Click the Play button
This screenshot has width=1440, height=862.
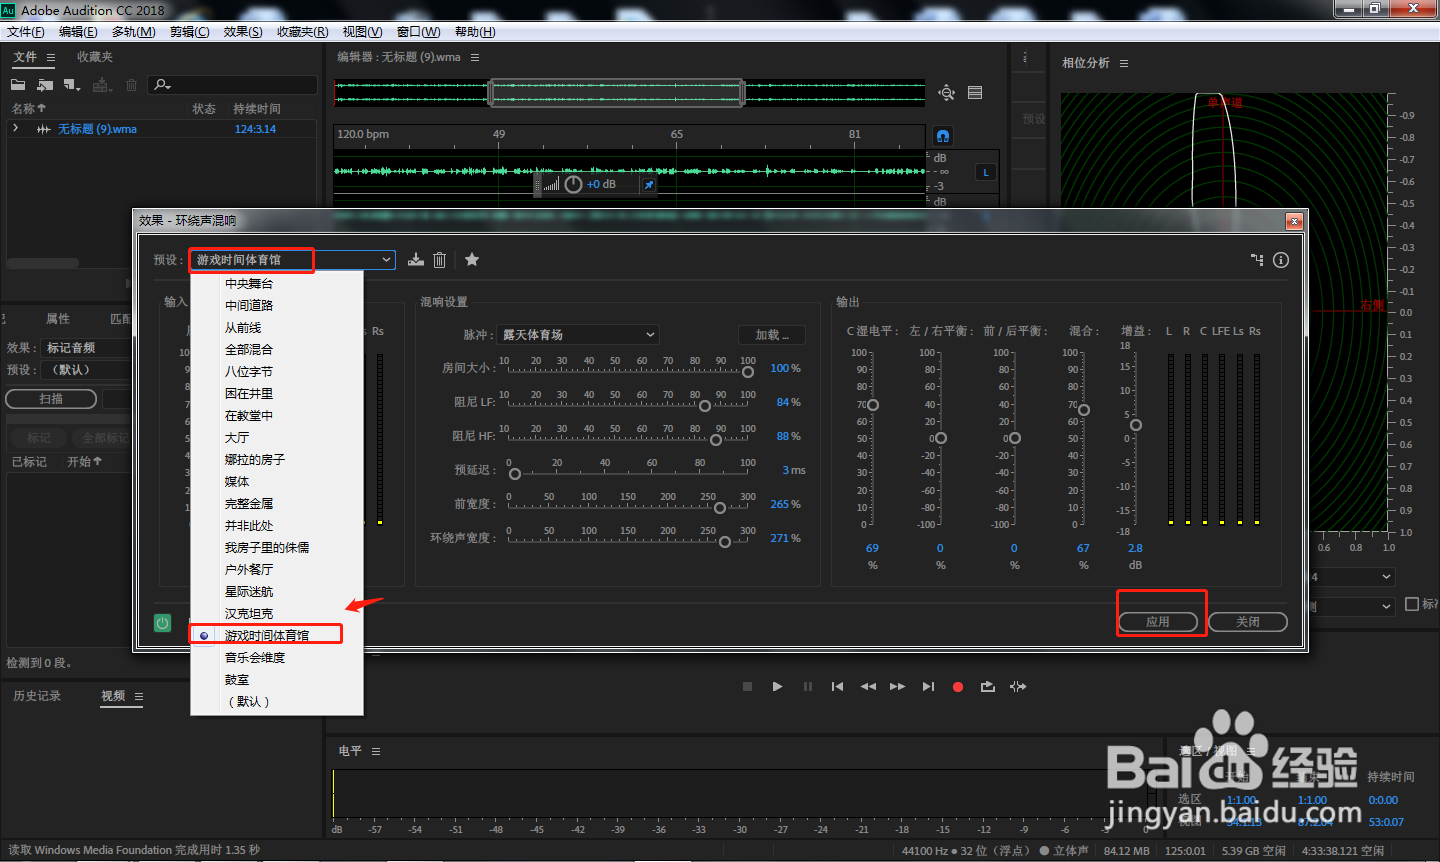point(777,687)
